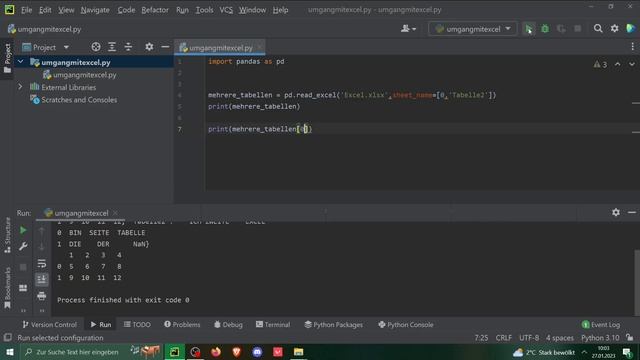Toggle Project side tab
Viewport: 640px width, 360px height.
click(7, 58)
